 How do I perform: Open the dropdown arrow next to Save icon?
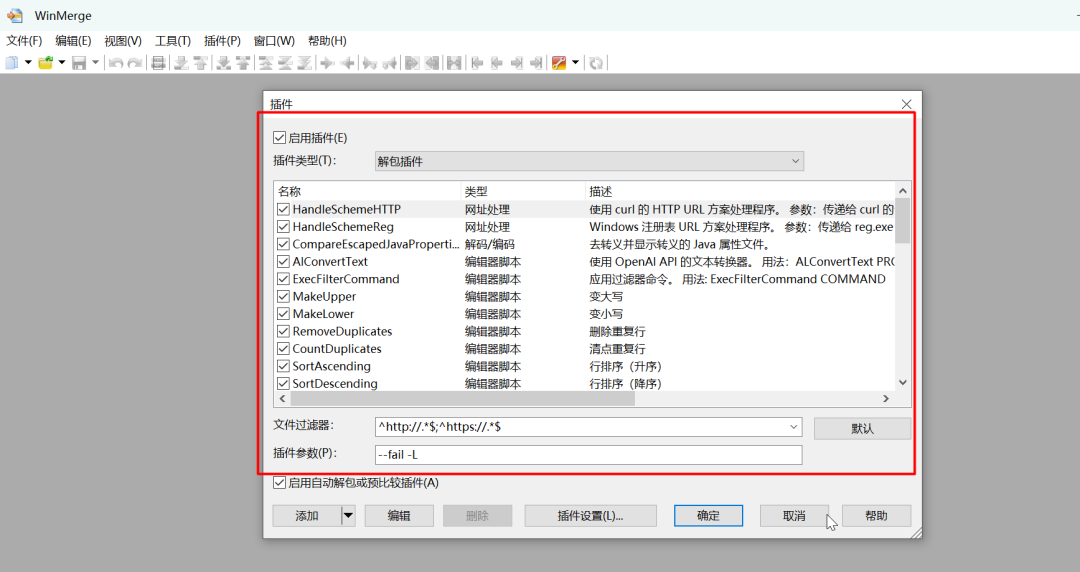(x=95, y=63)
